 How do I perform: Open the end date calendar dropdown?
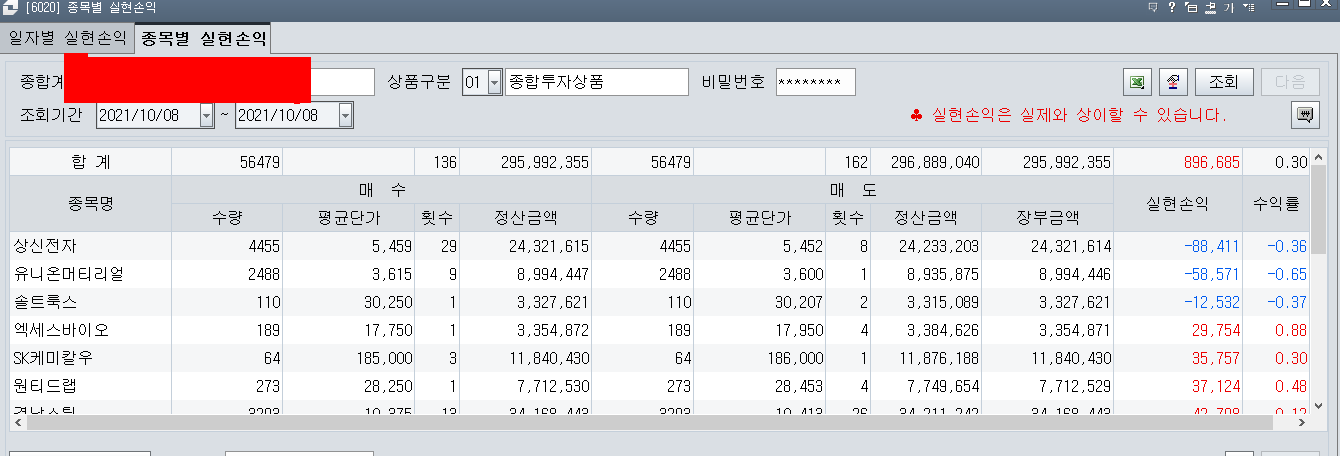point(346,115)
